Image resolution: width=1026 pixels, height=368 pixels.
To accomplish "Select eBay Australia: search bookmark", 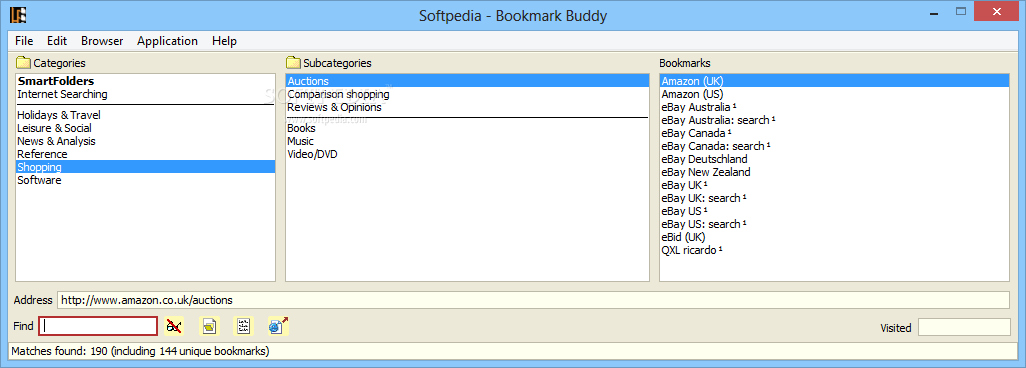I will point(834,120).
